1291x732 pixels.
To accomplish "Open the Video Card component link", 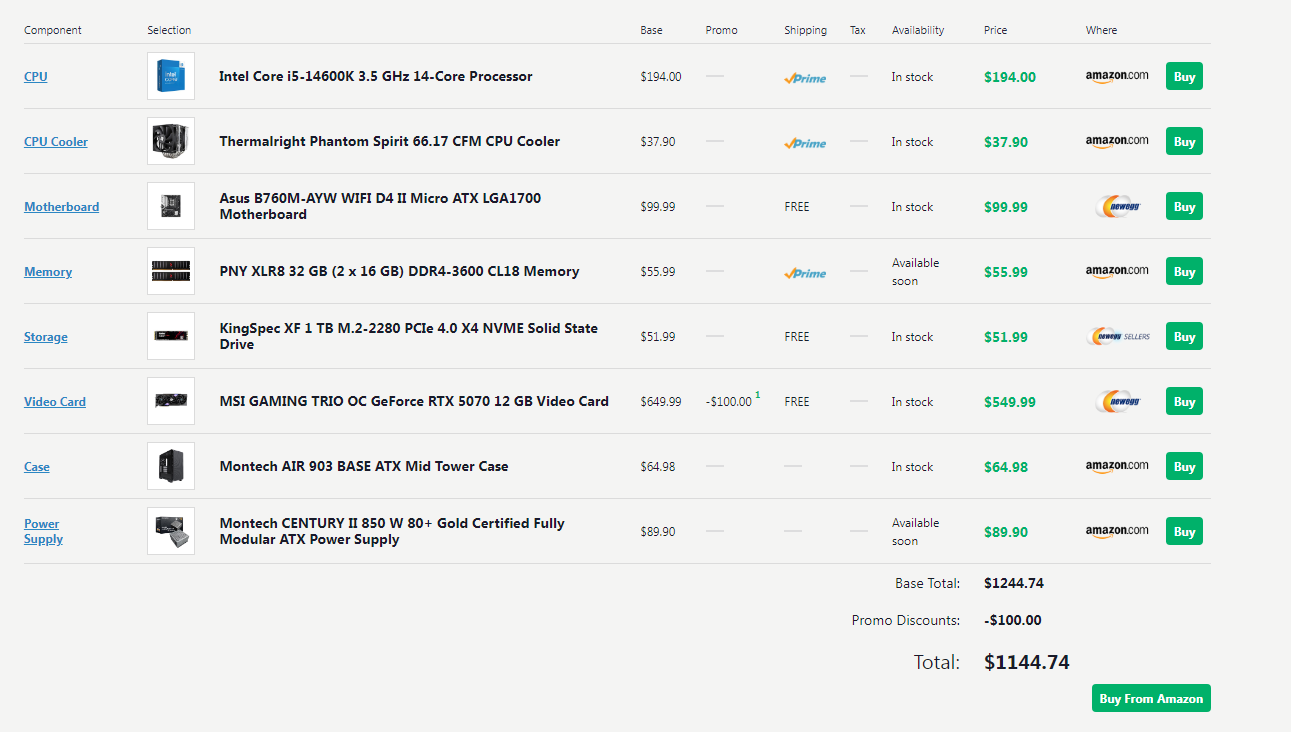I will (55, 402).
